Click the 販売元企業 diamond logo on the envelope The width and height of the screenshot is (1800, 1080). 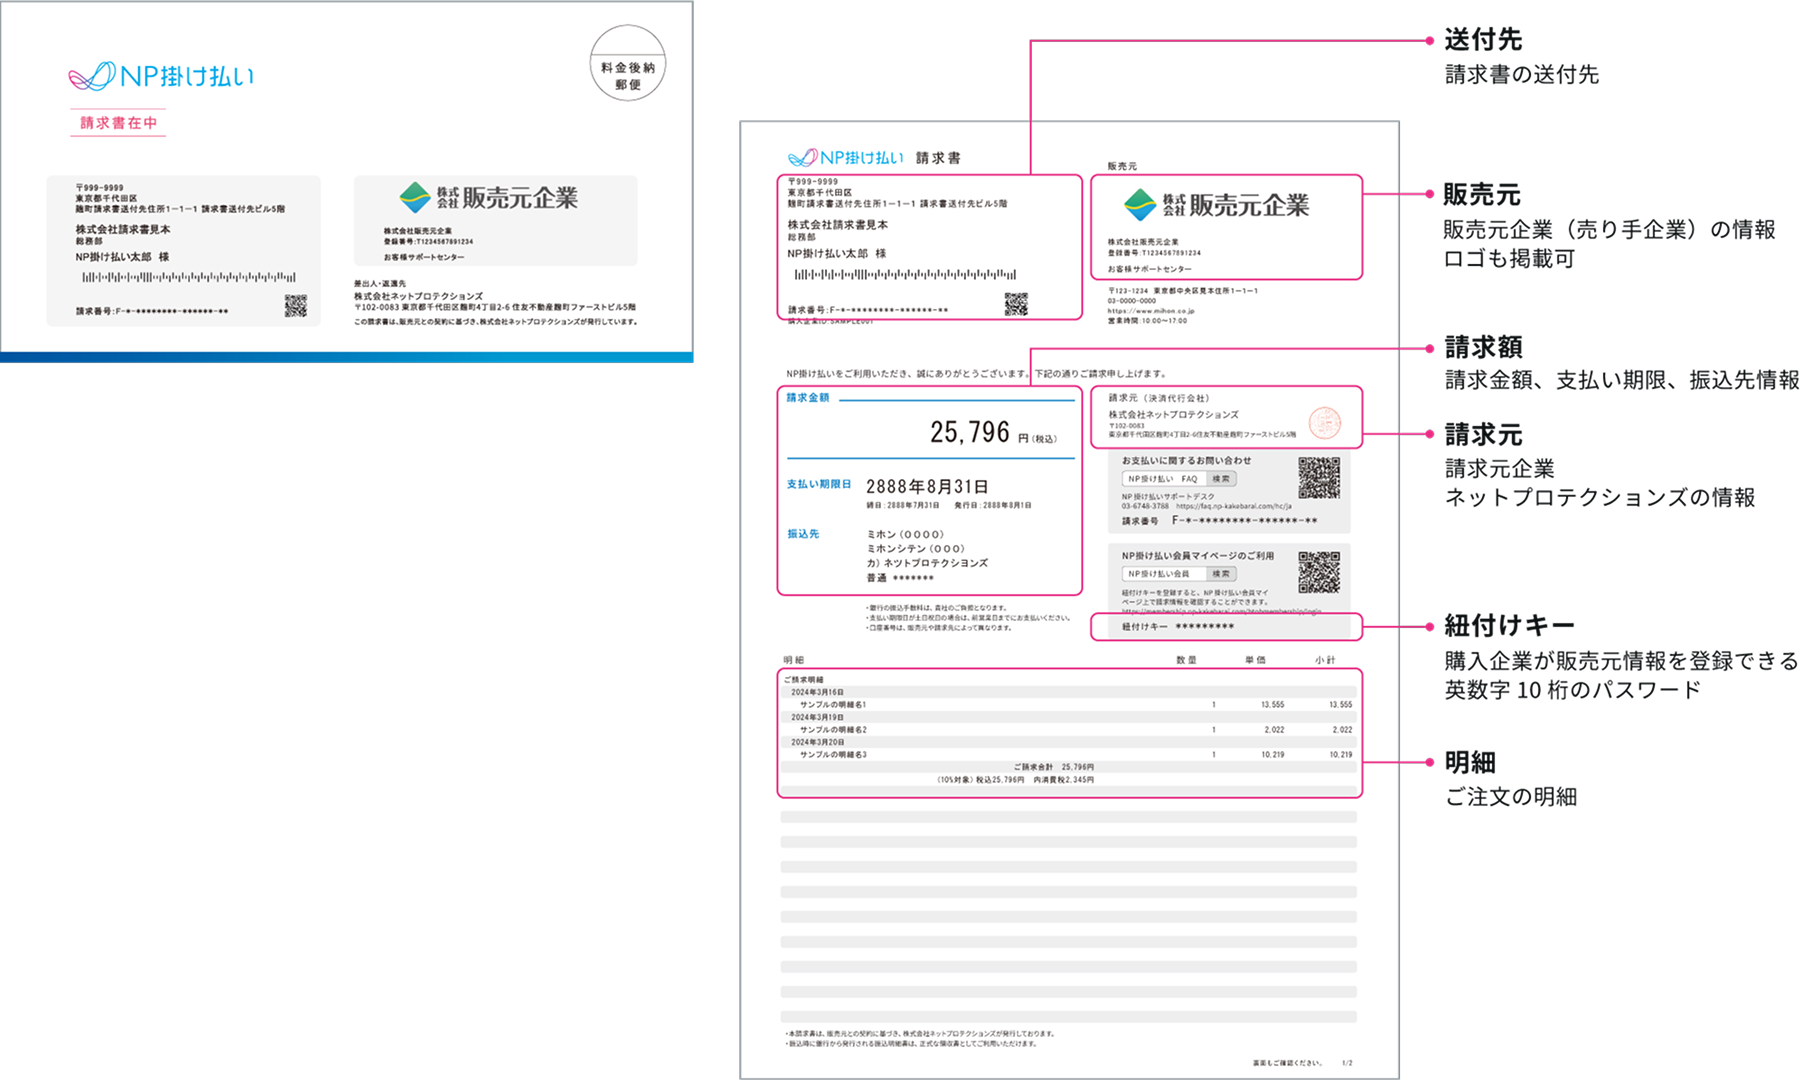pyautogui.click(x=414, y=198)
